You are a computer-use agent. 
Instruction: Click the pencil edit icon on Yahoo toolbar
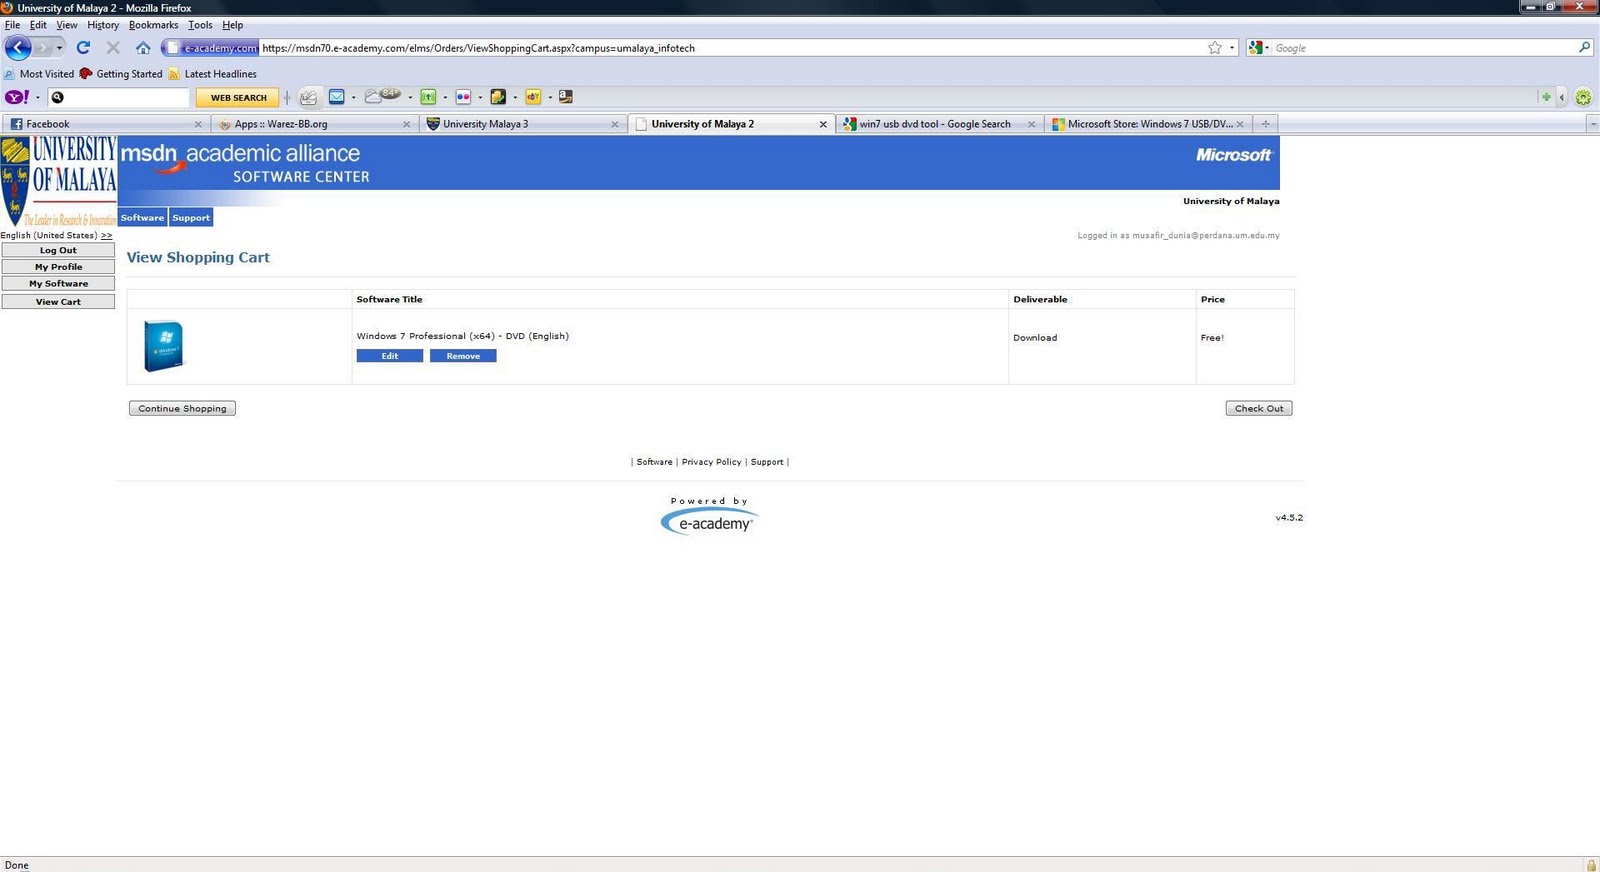(308, 97)
